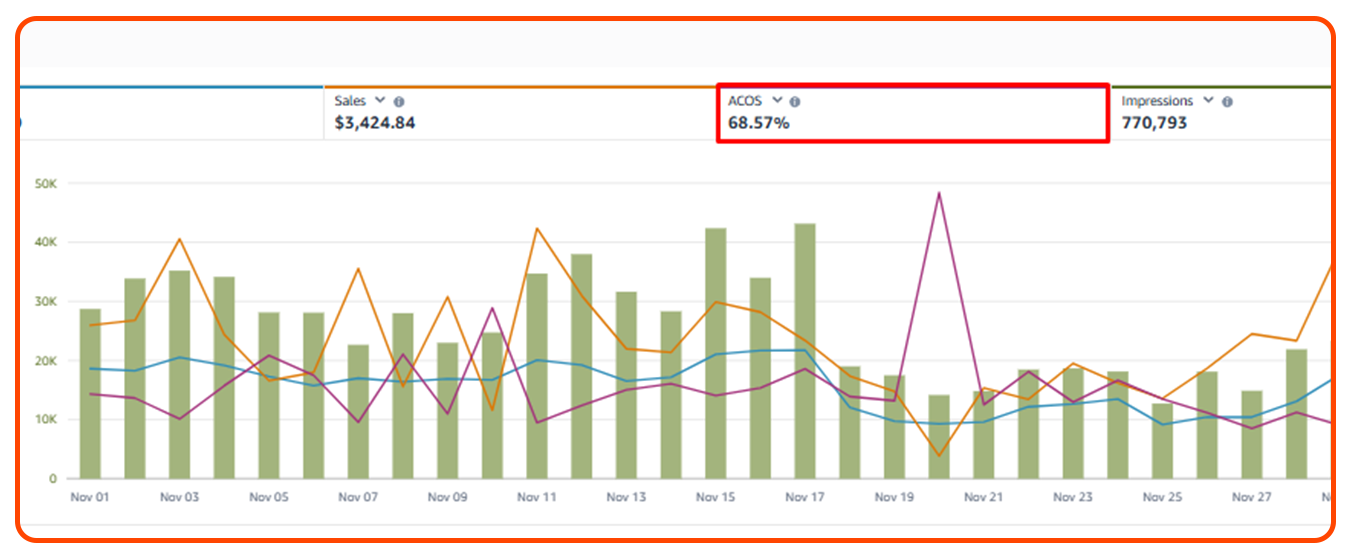Screen dimensions: 1346x553
Task: Open the Impressions metric dropdown chevron
Action: click(x=1208, y=100)
